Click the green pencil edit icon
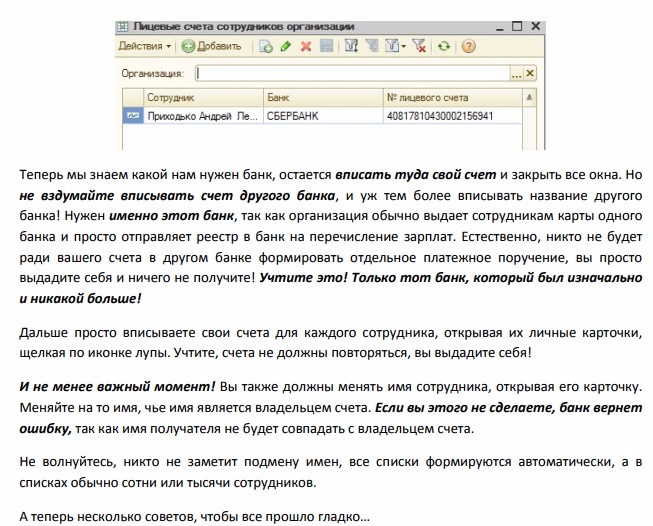The image size is (653, 526). (x=286, y=46)
